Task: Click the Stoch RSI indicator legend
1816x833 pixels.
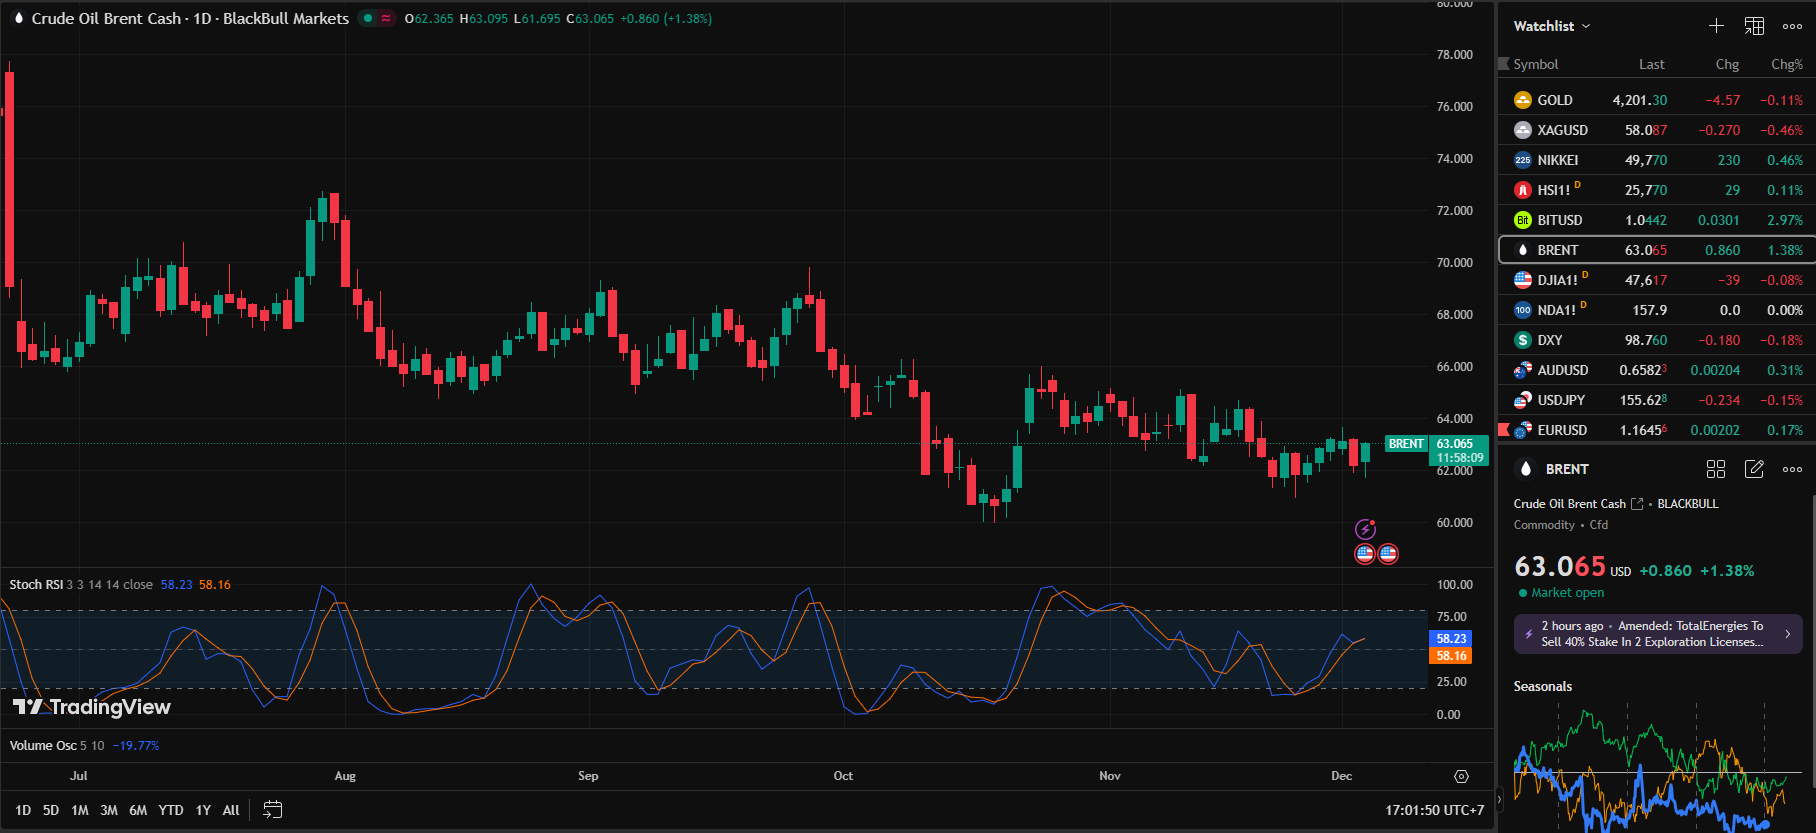Action: (36, 585)
